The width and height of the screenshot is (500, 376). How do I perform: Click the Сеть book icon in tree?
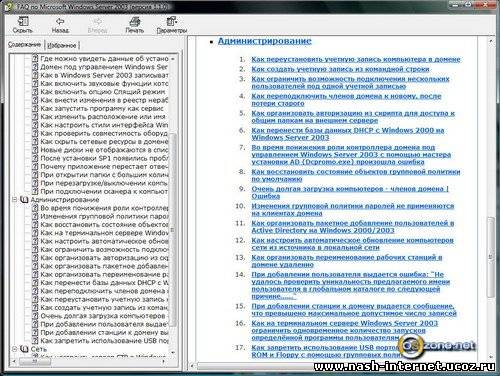coord(24,349)
